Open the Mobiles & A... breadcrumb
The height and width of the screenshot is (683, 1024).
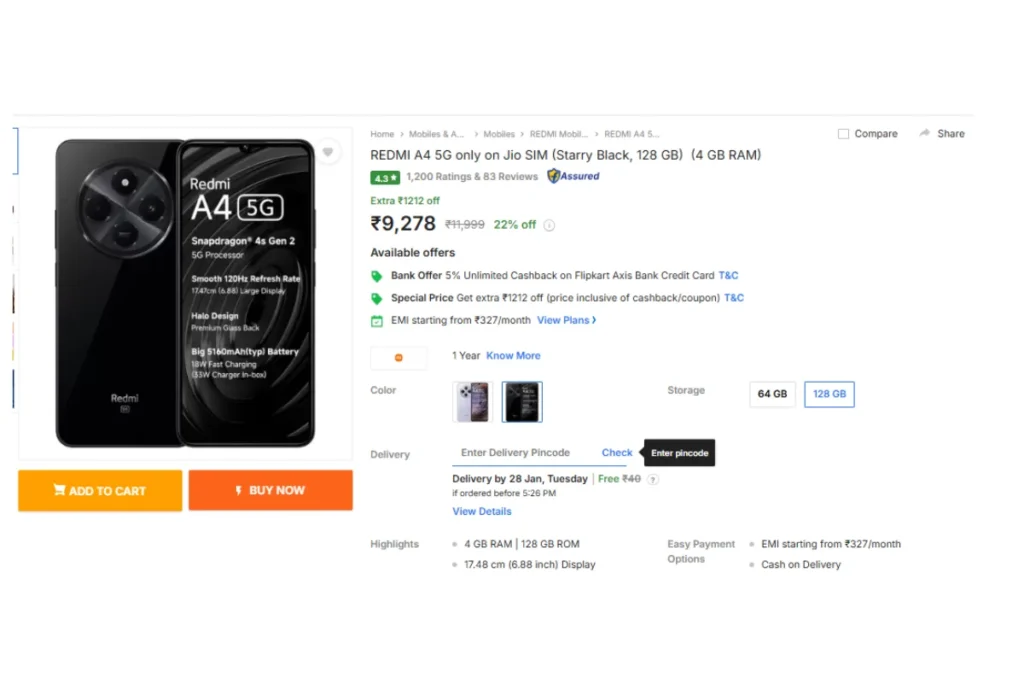[436, 134]
